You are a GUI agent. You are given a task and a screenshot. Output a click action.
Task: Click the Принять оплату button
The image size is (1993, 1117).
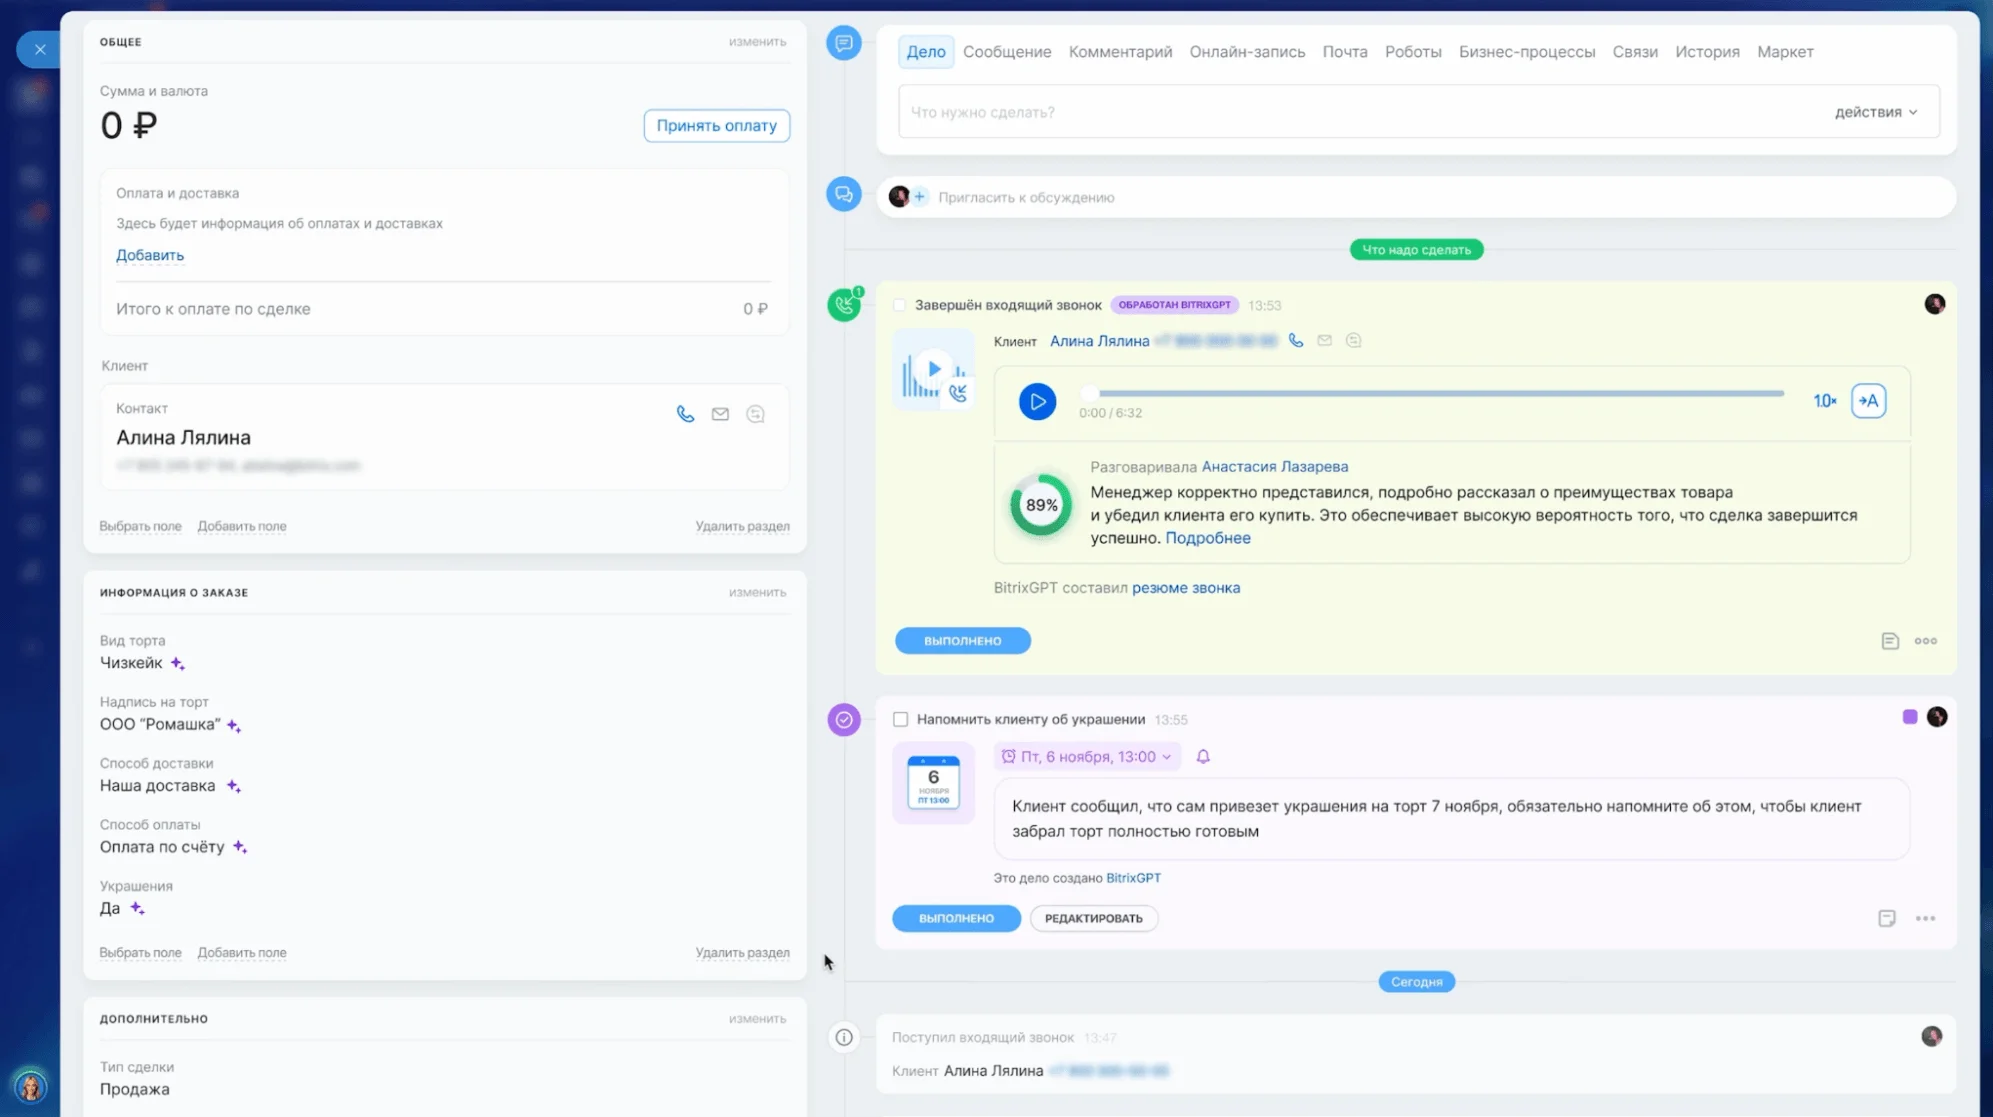(x=716, y=126)
